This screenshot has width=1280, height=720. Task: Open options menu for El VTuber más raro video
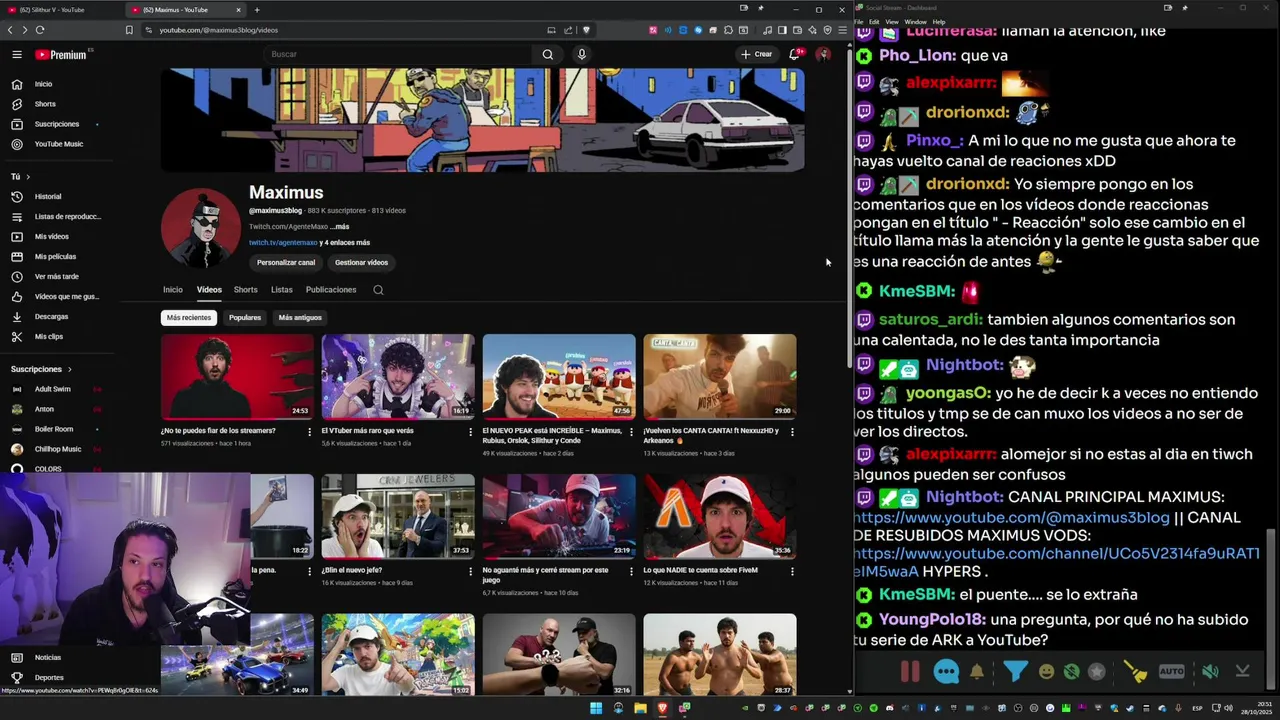coord(470,432)
